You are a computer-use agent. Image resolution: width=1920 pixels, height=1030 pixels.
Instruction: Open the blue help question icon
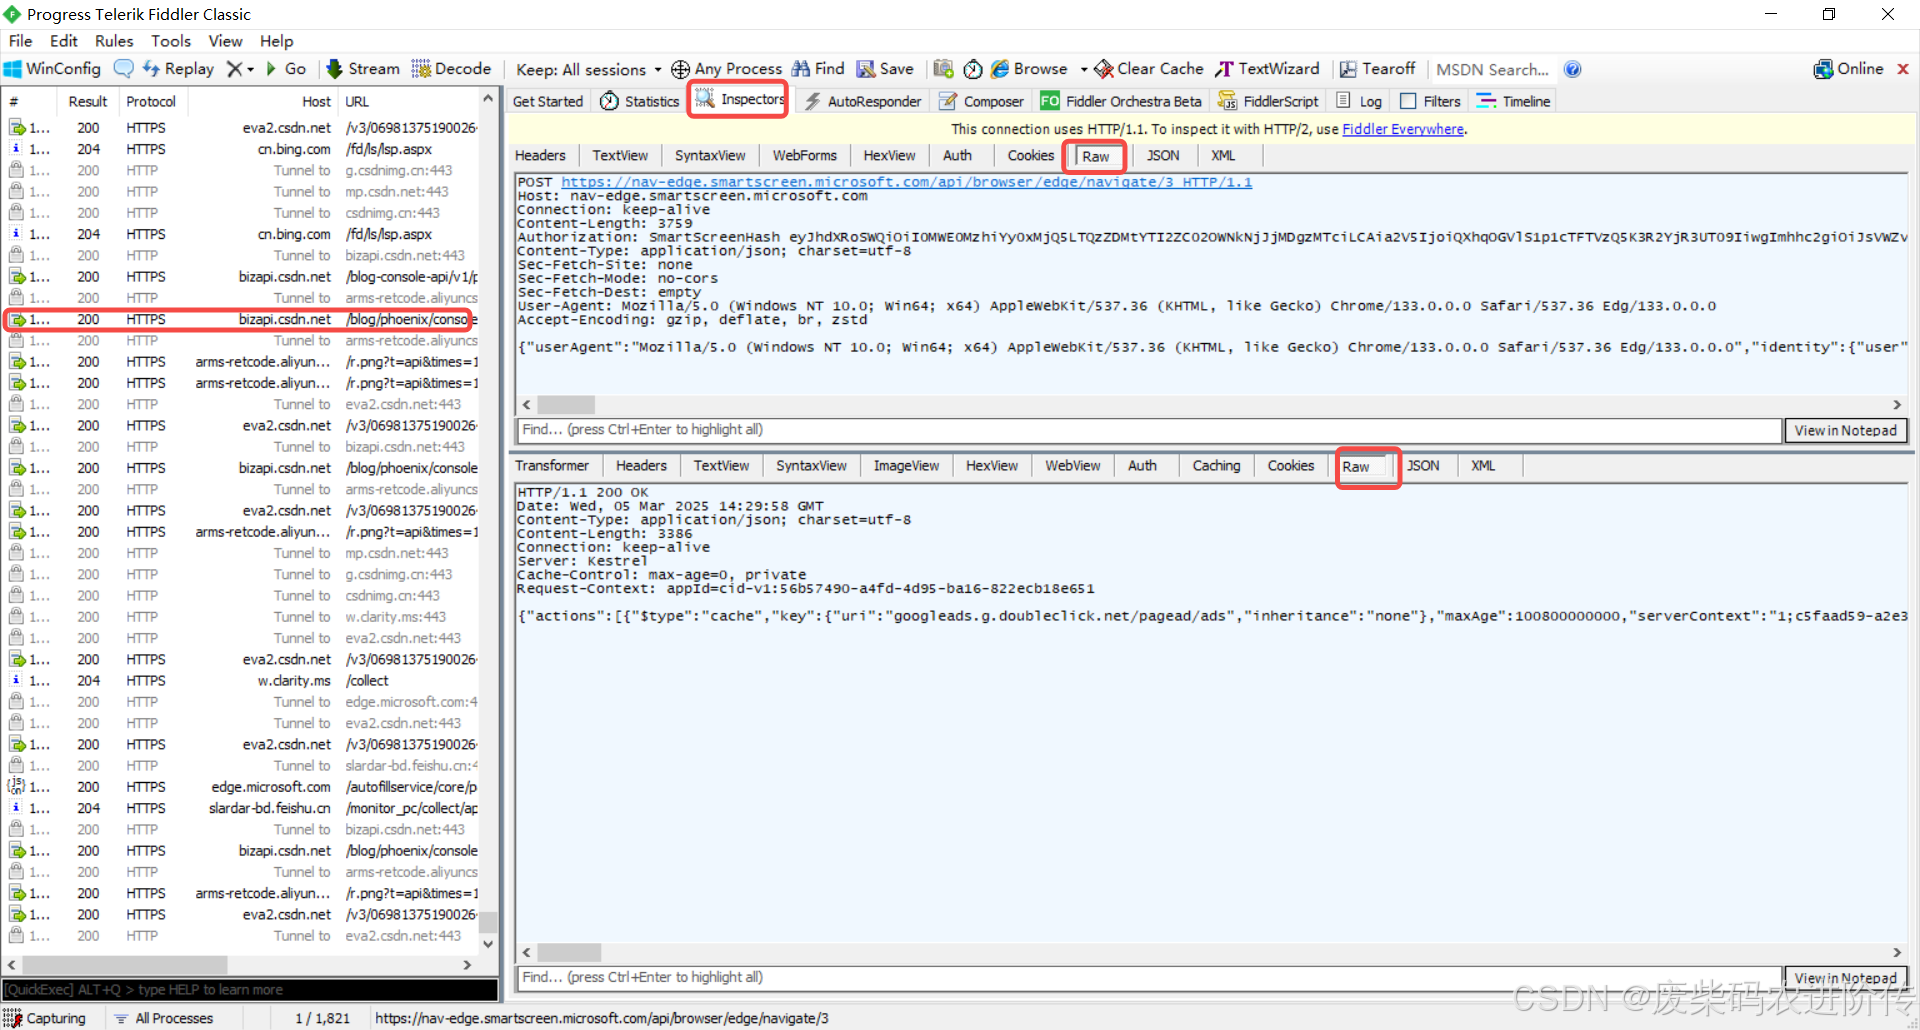(1572, 69)
